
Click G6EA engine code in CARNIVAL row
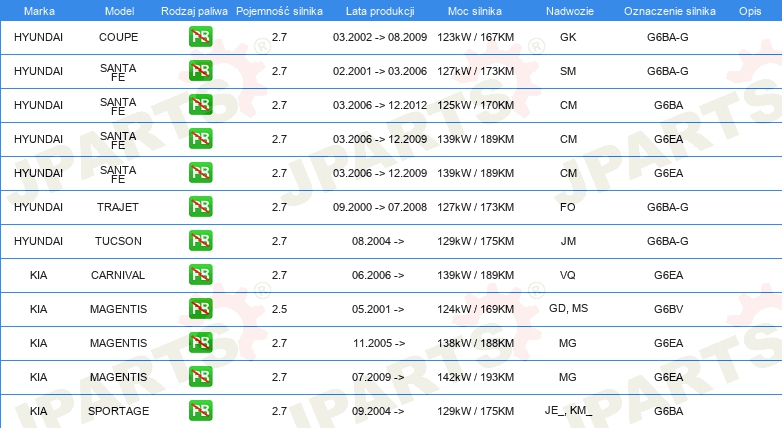point(668,275)
